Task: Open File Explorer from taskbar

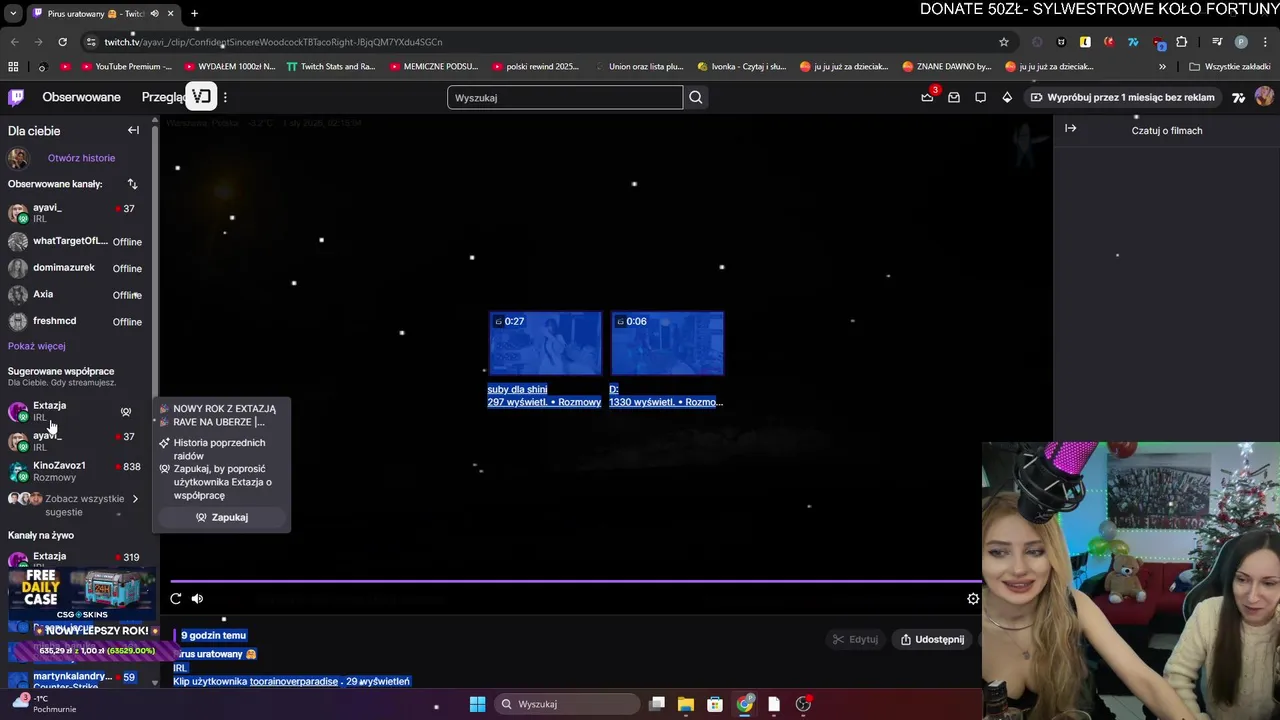Action: tap(685, 704)
